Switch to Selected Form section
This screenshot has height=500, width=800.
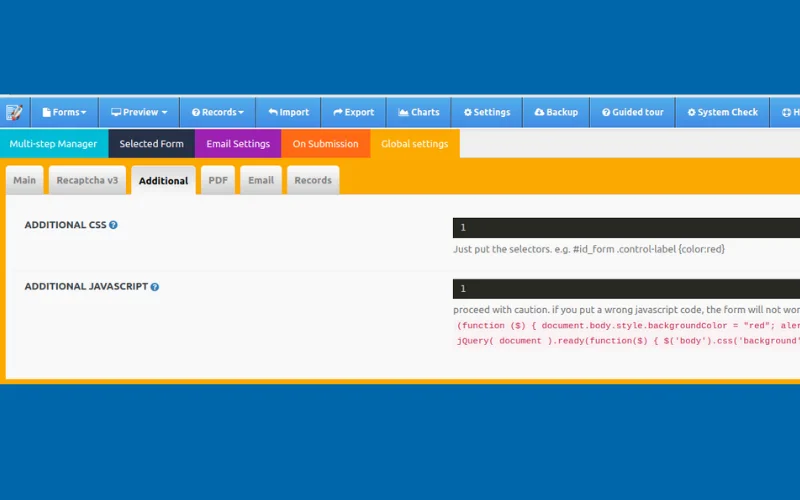click(152, 144)
